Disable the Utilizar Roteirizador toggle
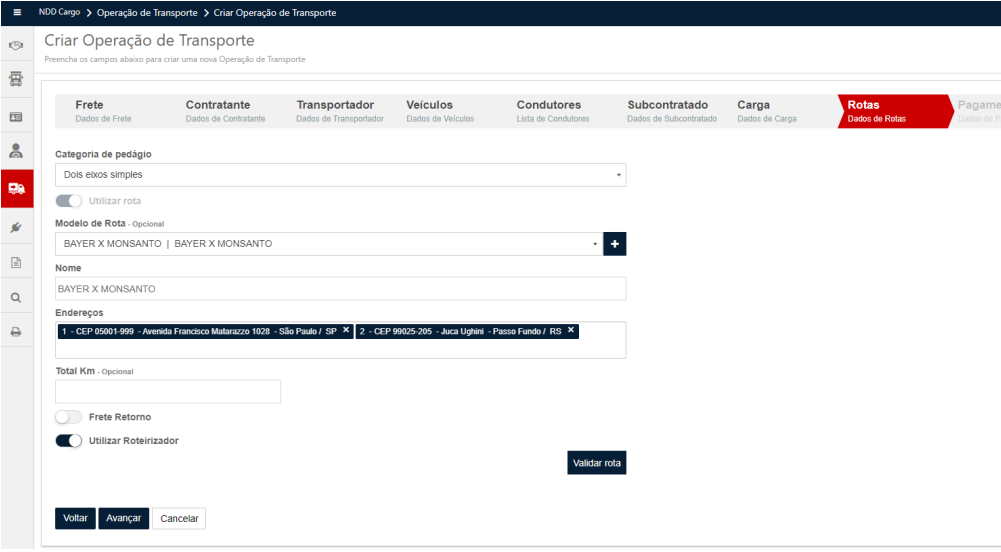 69,441
